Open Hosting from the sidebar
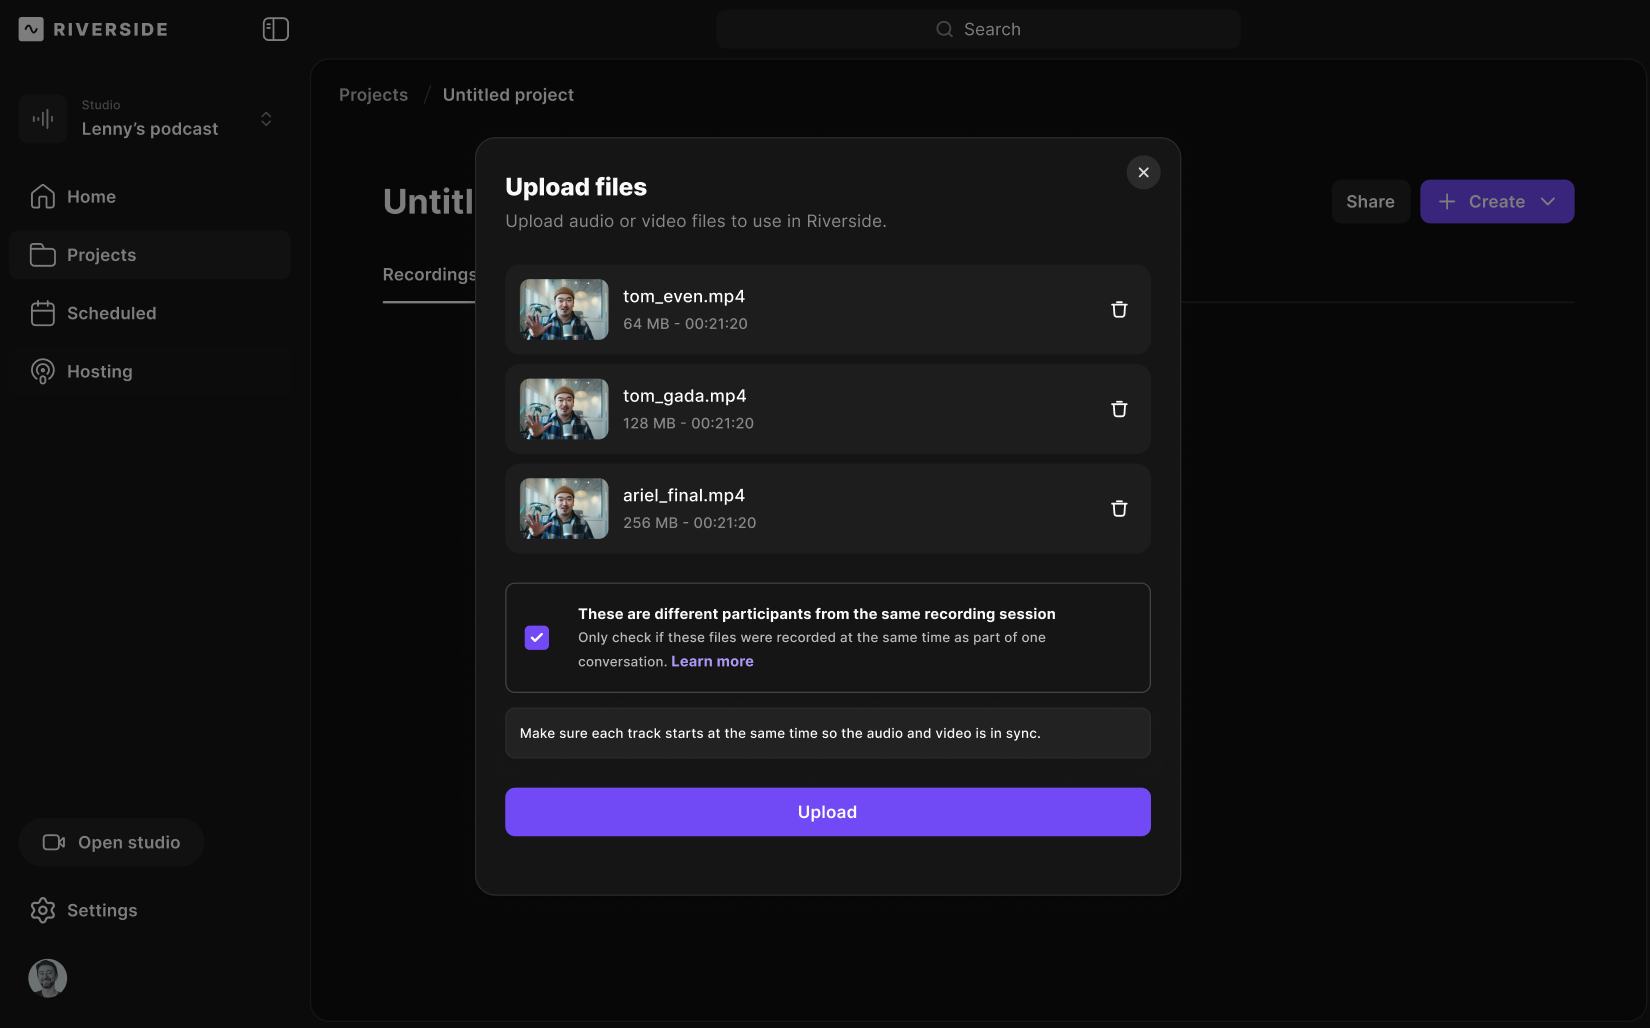The width and height of the screenshot is (1650, 1028). point(99,371)
